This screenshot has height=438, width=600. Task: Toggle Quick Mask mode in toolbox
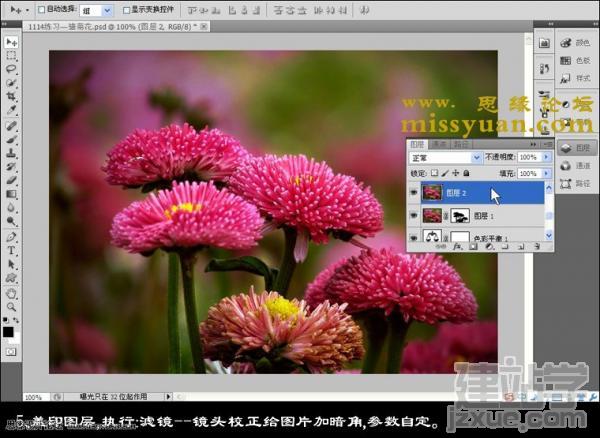[11, 352]
